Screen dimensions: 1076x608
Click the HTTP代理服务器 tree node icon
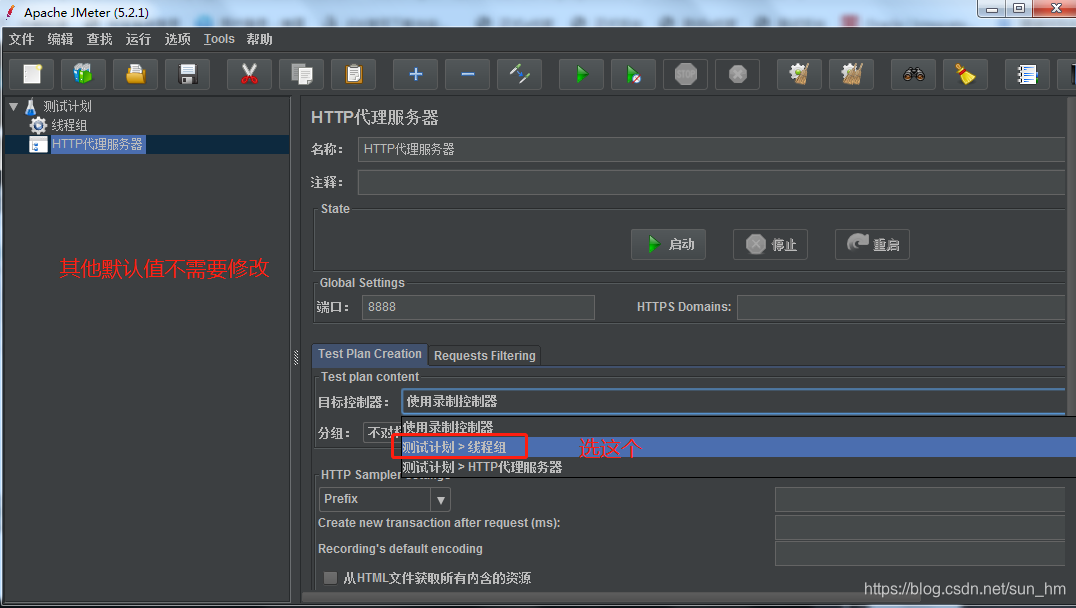coord(38,144)
